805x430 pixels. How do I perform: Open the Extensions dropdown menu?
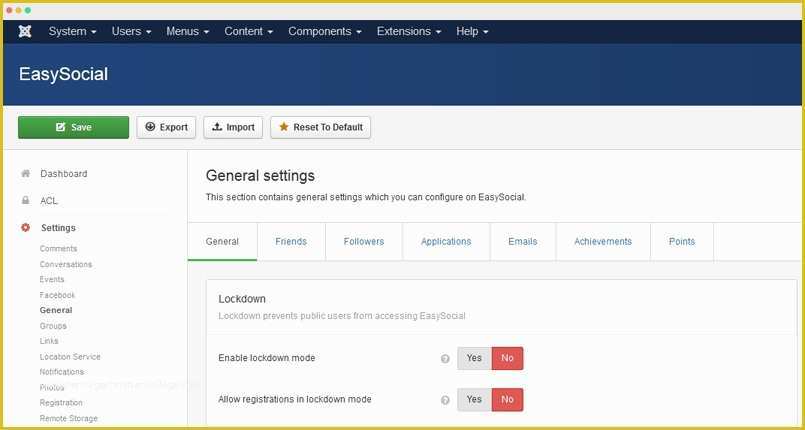tap(409, 31)
